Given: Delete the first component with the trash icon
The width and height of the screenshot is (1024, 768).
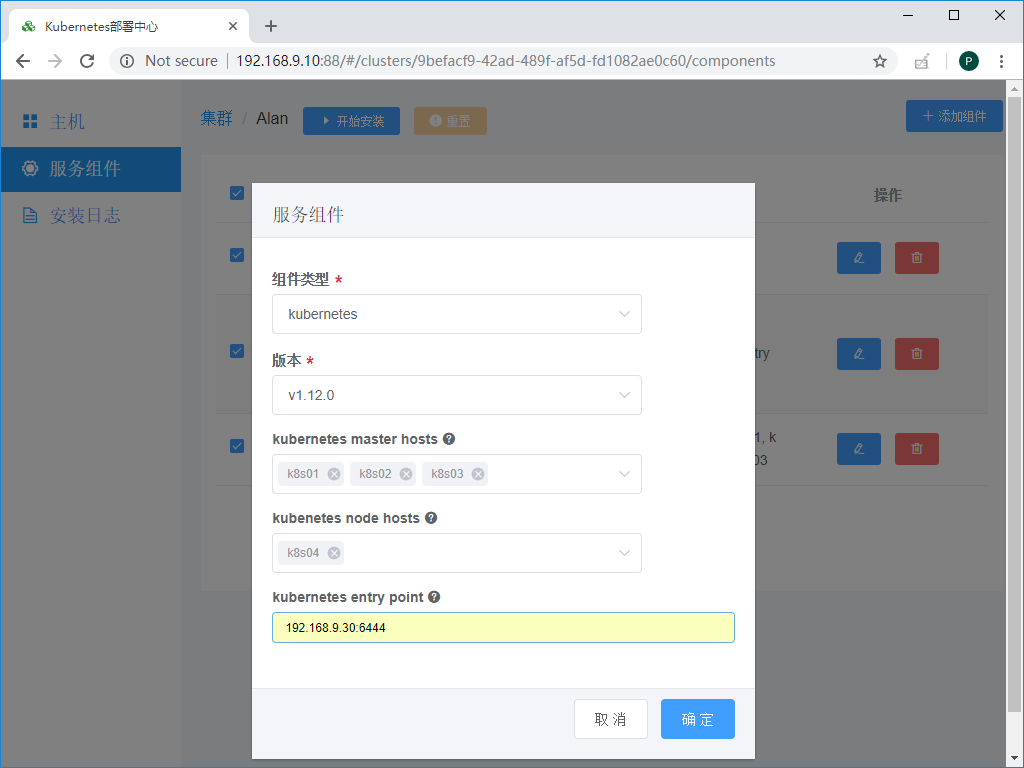Looking at the screenshot, I should (916, 257).
